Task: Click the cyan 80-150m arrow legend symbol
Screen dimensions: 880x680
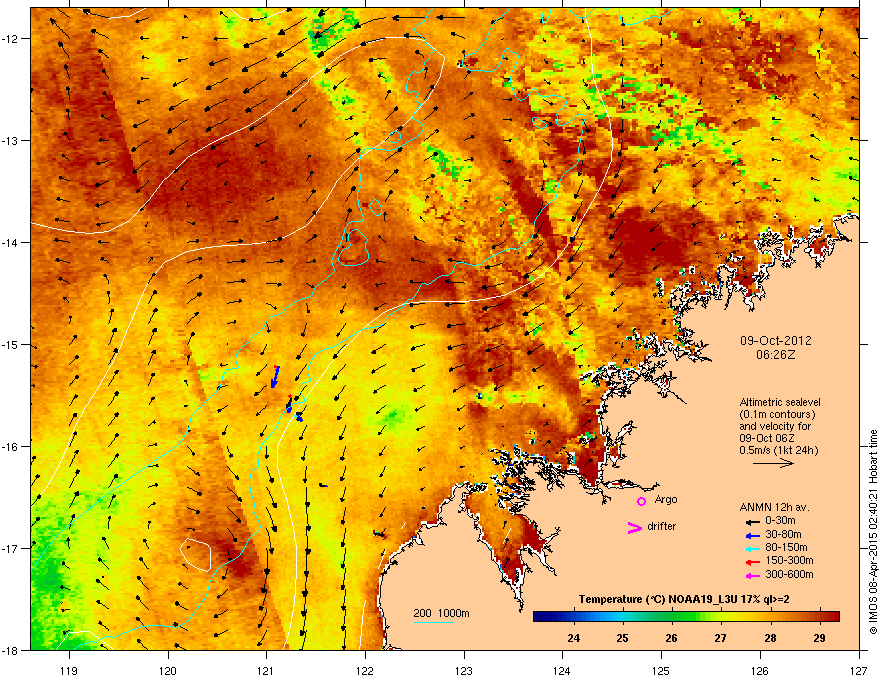Action: tap(753, 548)
